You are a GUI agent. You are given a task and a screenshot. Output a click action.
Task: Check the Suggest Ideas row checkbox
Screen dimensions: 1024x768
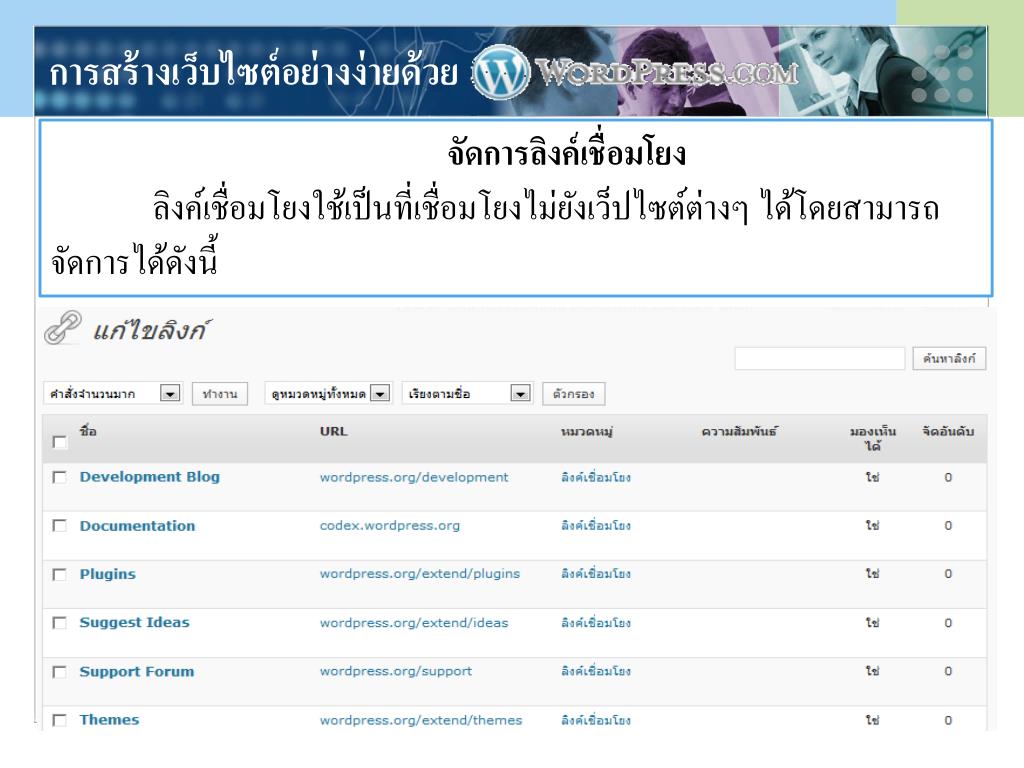(x=59, y=623)
